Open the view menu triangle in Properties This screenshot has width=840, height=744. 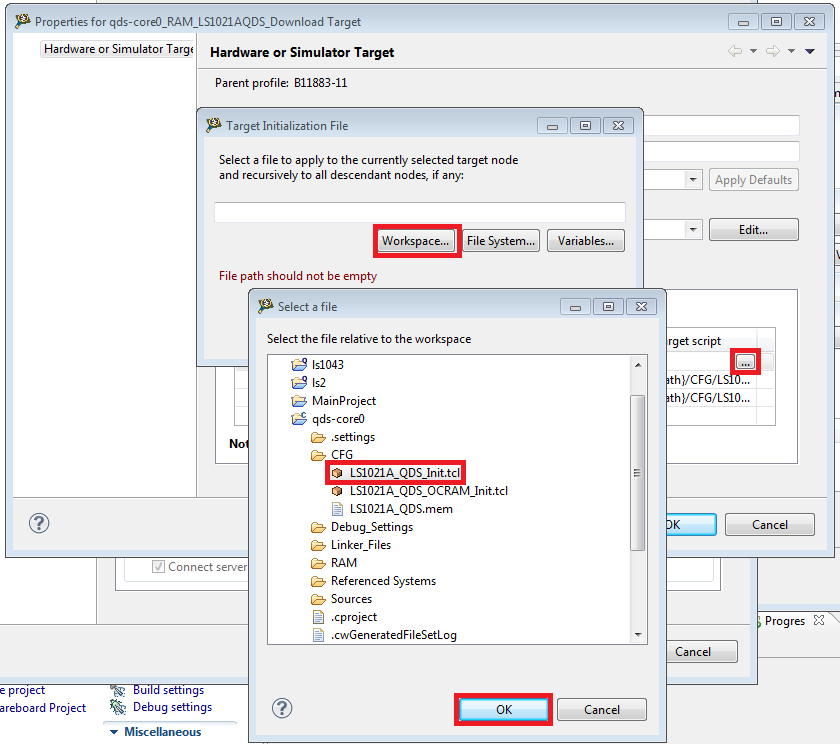point(810,51)
